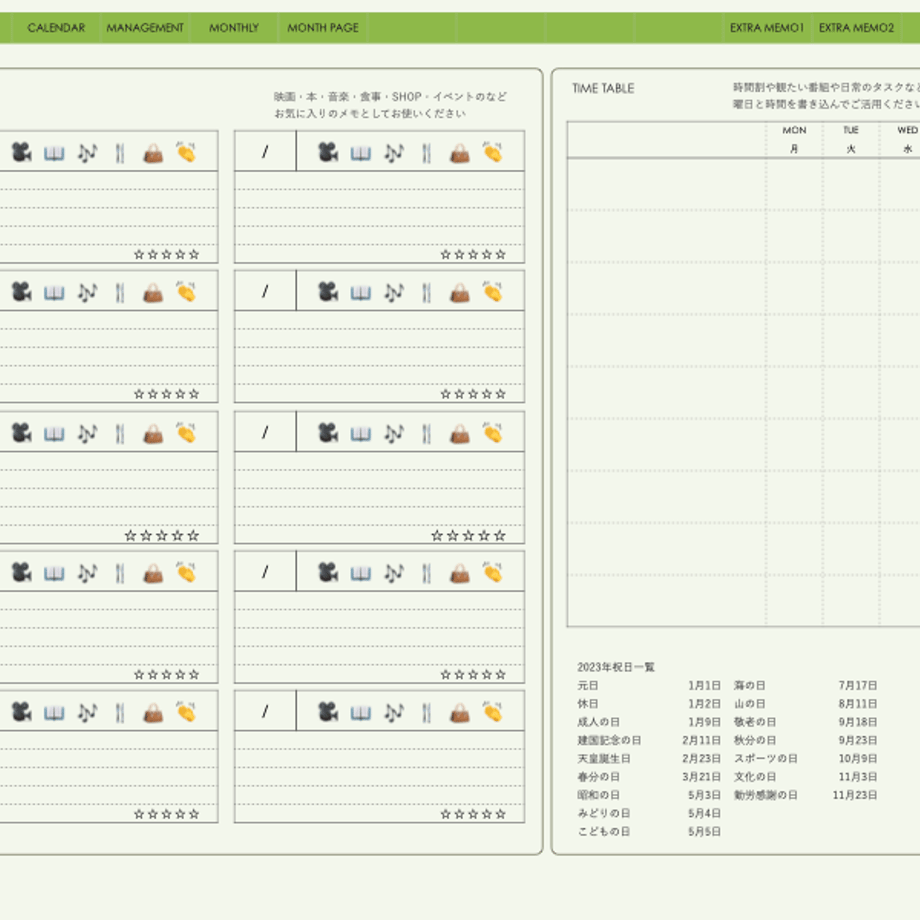
Task: Pick movie camera icon in bottom right-column card
Action: 328,712
